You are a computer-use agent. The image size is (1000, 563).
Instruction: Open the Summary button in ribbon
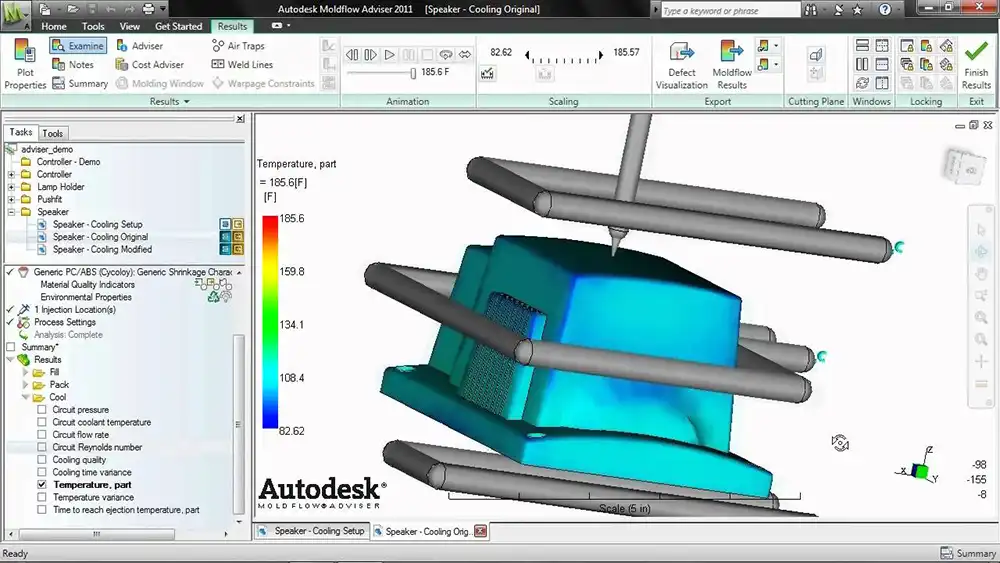(x=80, y=84)
